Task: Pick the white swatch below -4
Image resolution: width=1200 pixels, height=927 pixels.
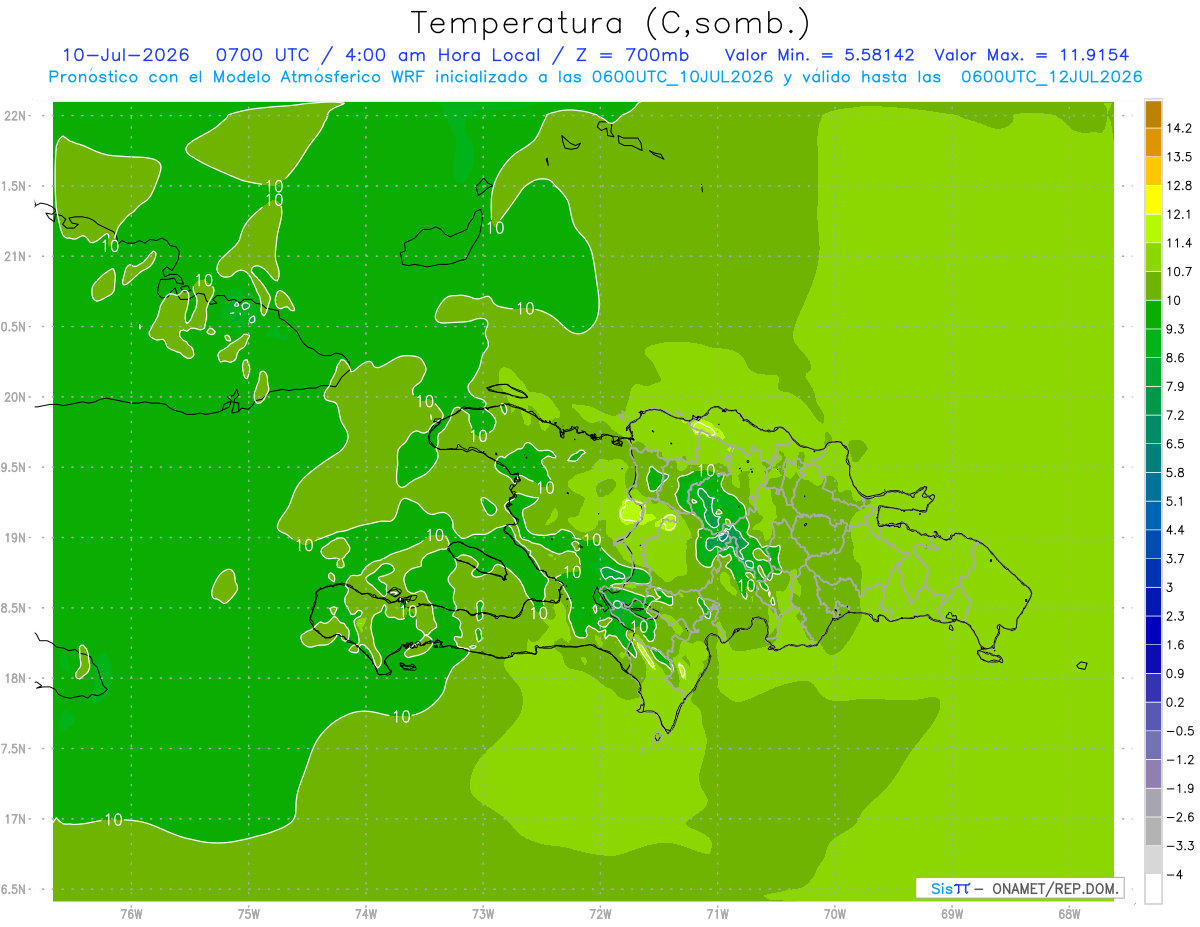Action: pos(1153,889)
